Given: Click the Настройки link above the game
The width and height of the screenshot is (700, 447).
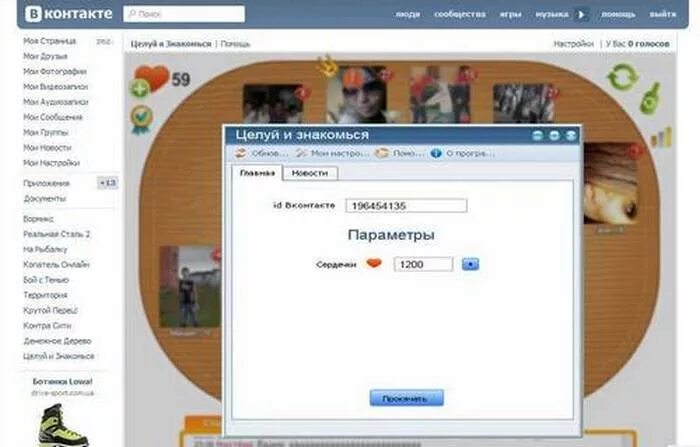Looking at the screenshot, I should pyautogui.click(x=574, y=44).
